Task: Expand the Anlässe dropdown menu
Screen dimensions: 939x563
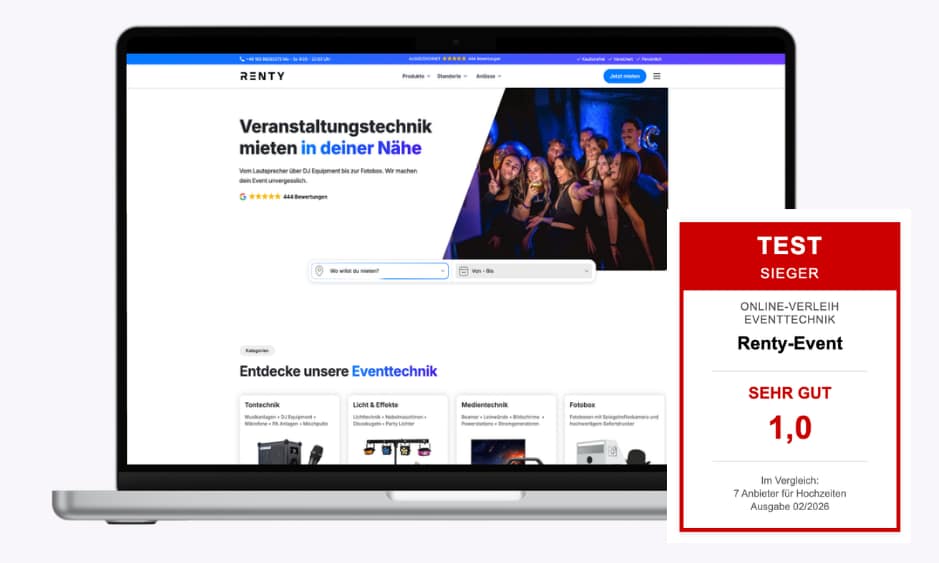Action: [488, 76]
